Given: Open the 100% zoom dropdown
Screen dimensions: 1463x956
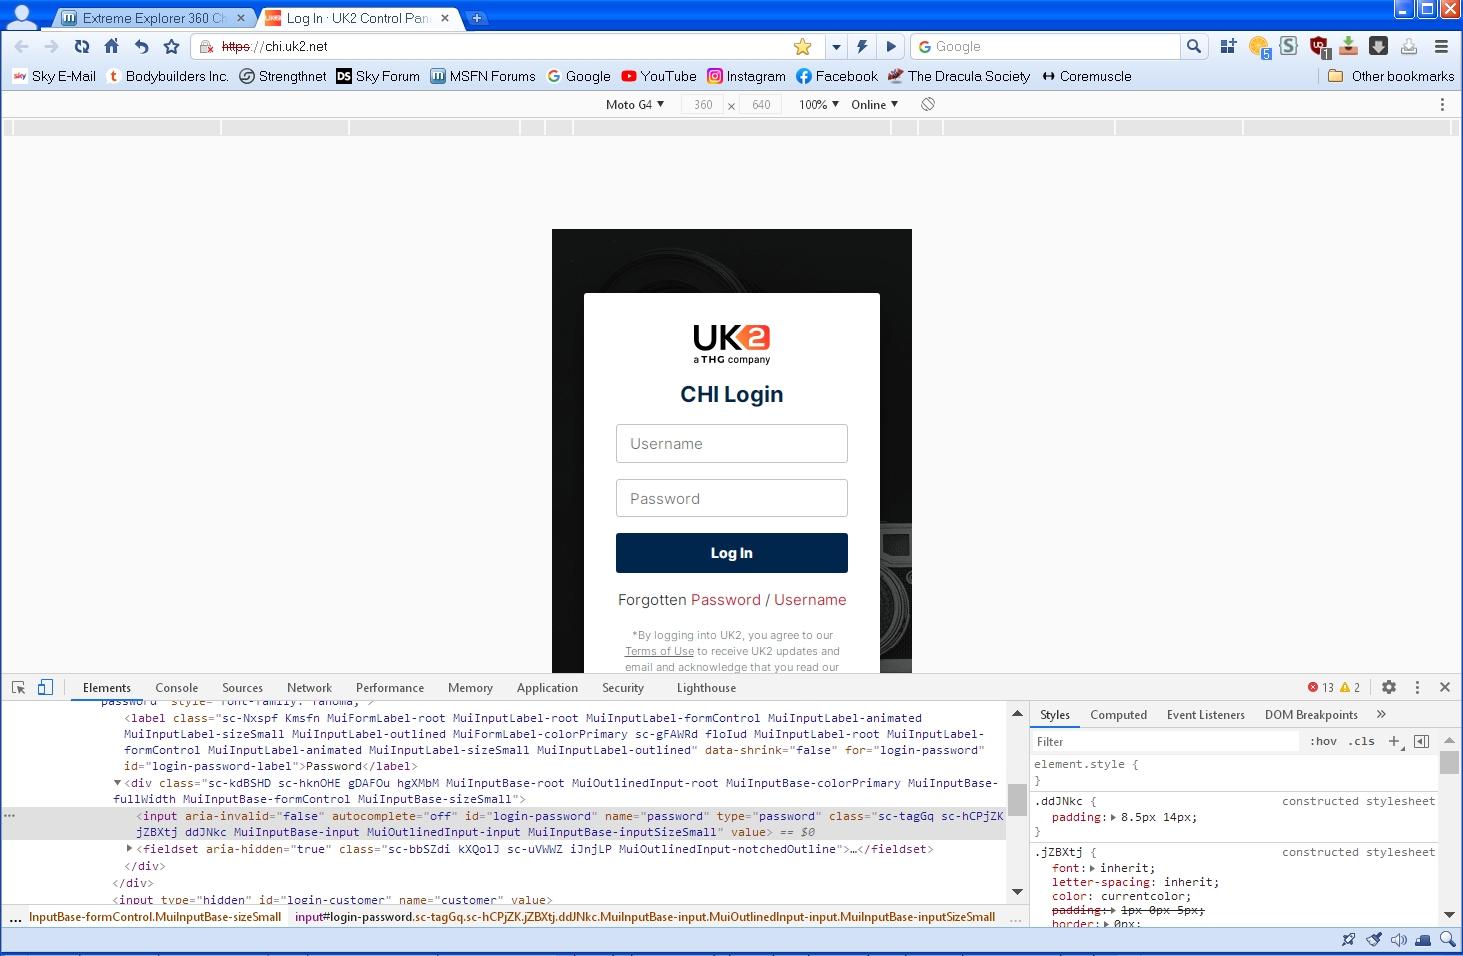Looking at the screenshot, I should (819, 104).
